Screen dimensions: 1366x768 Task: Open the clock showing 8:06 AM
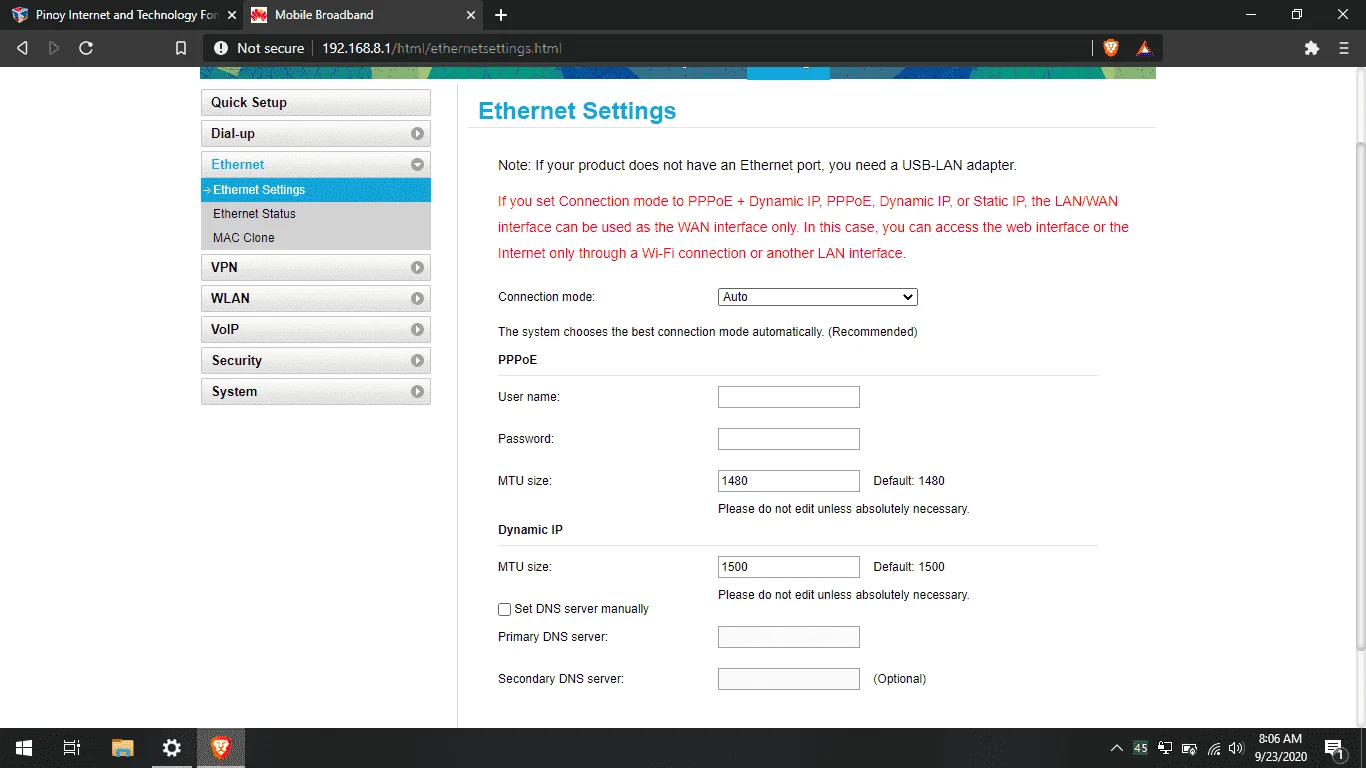(x=1281, y=748)
